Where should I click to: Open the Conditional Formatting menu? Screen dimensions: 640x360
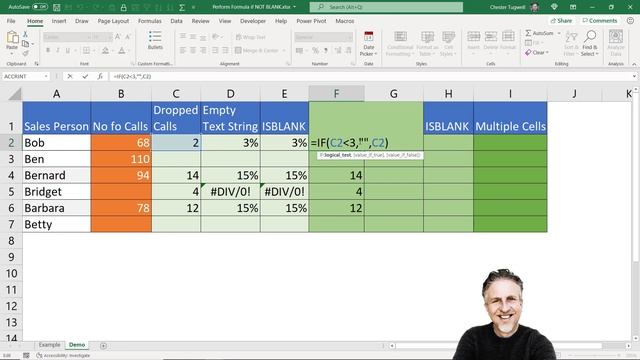click(x=400, y=44)
